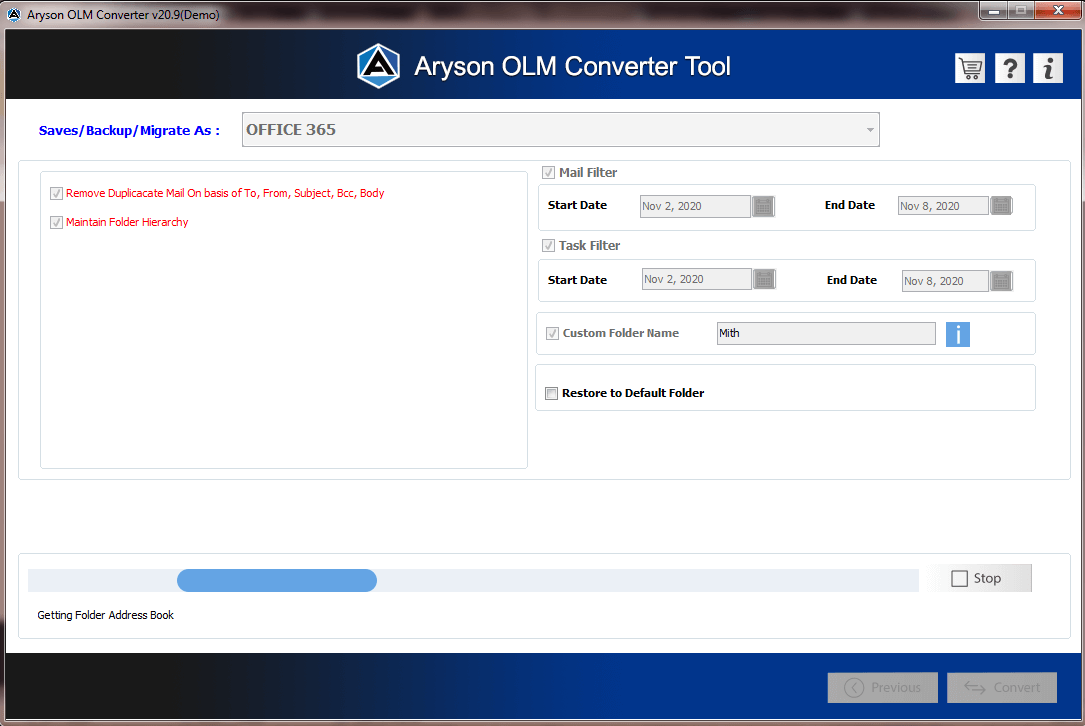
Task: Click Task Filter Start Date field
Action: point(697,279)
